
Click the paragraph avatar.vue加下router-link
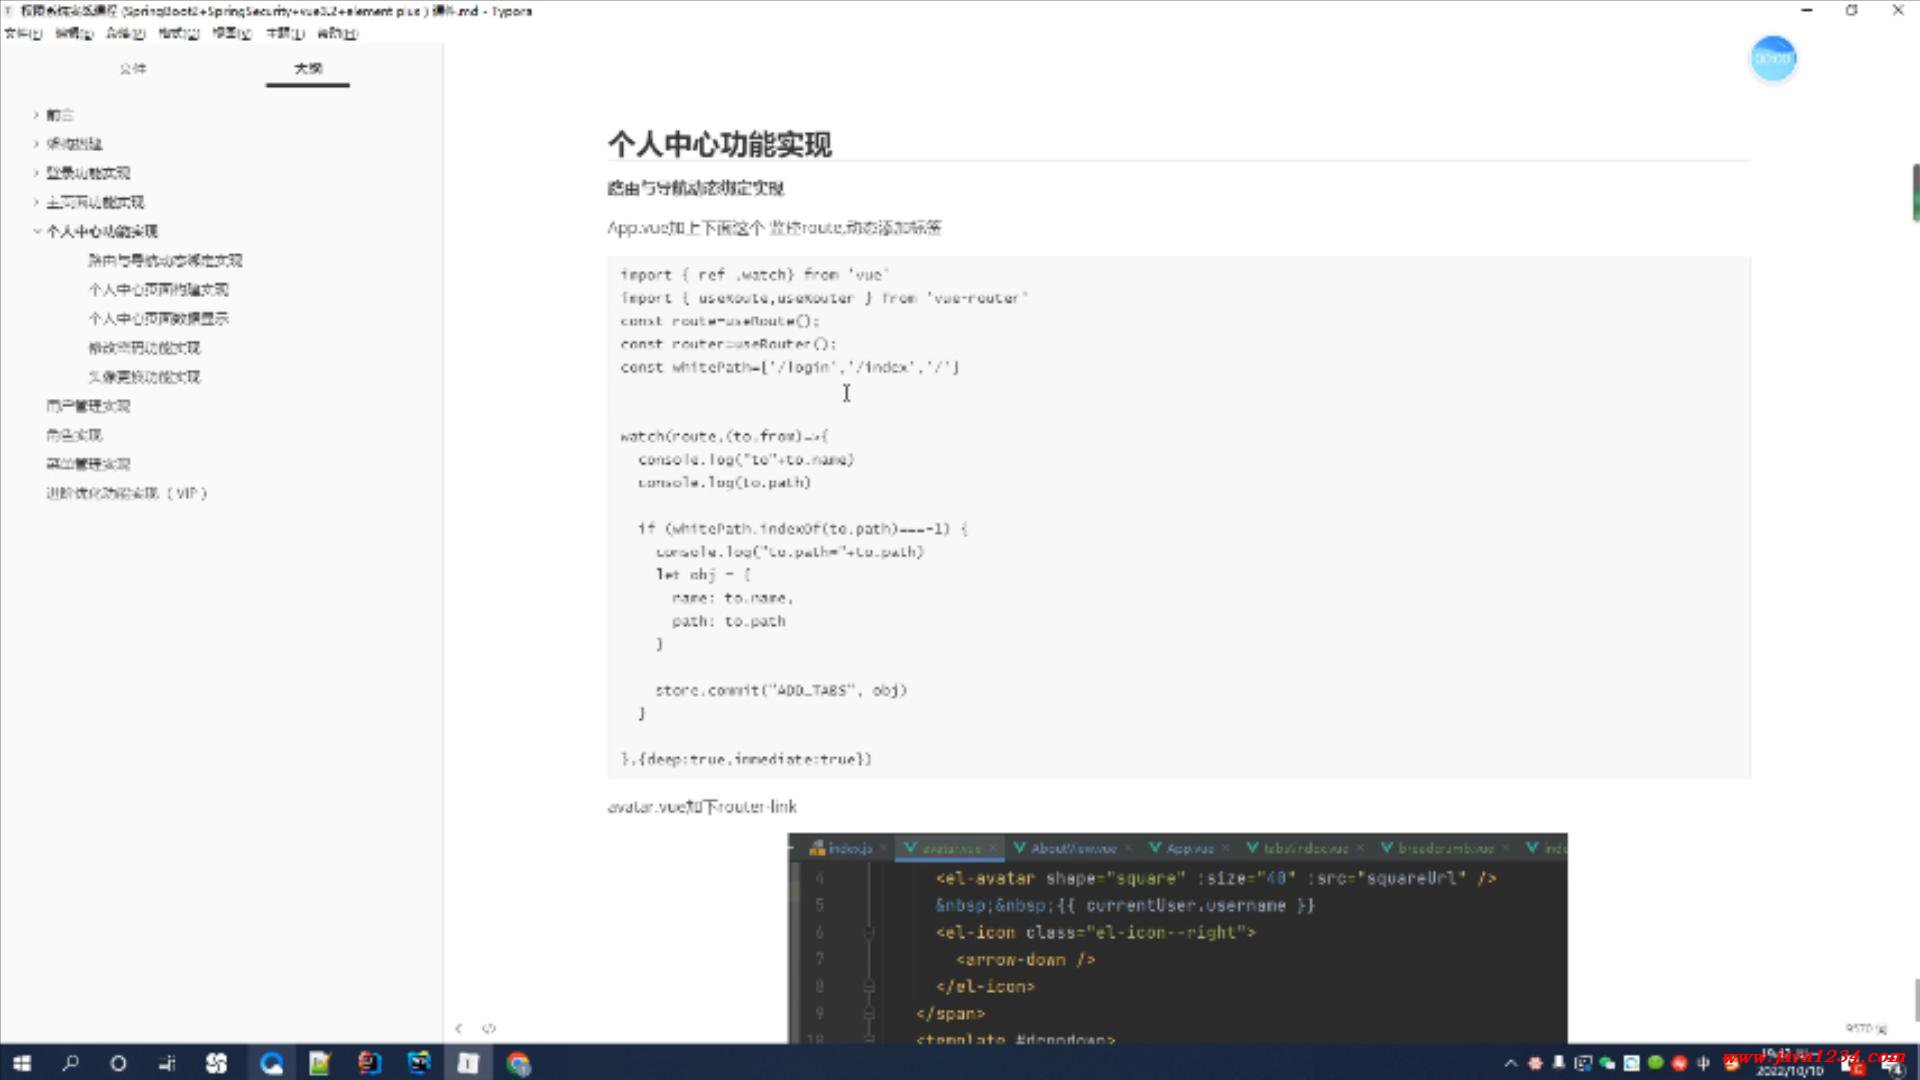coord(702,806)
